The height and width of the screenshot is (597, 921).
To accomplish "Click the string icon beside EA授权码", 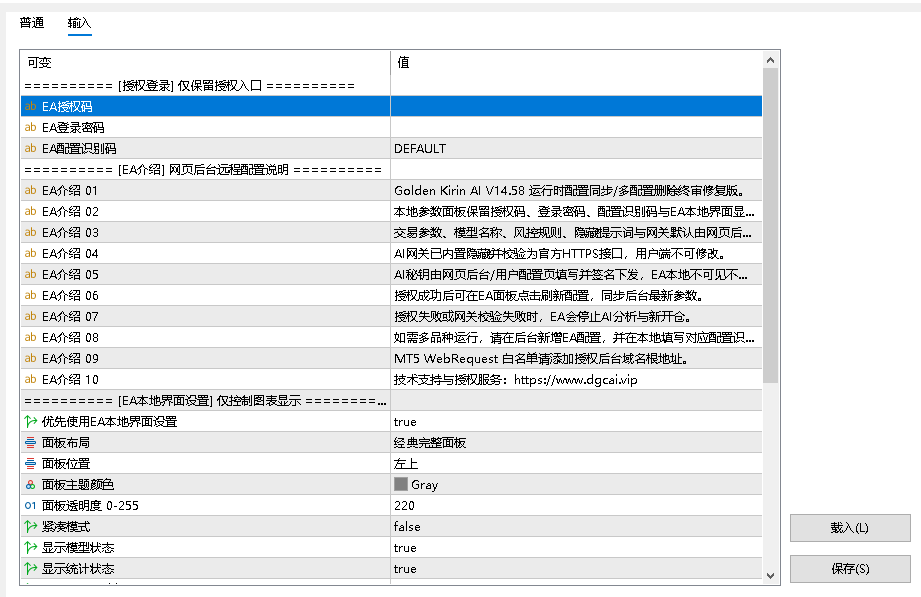I will click(31, 106).
